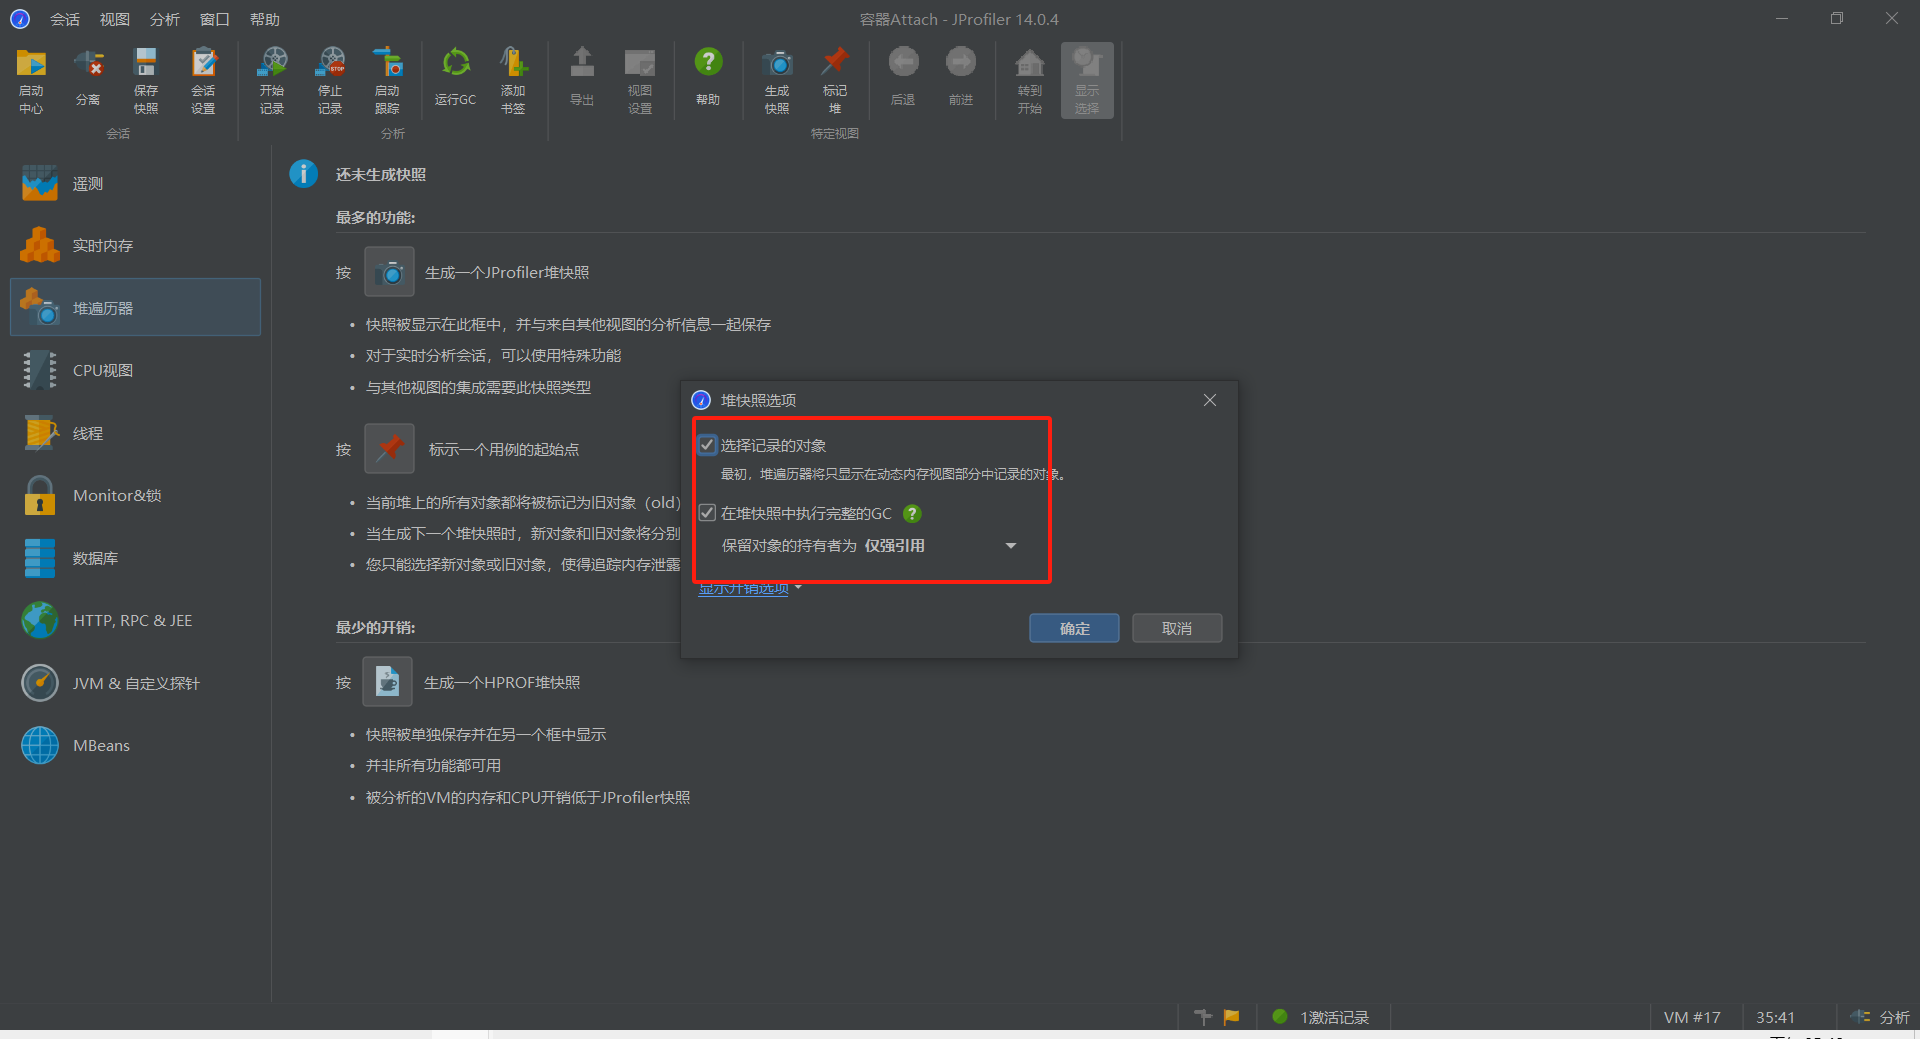The height and width of the screenshot is (1039, 1920).
Task: Close the 堆快照选项 dialog
Action: pos(1210,400)
